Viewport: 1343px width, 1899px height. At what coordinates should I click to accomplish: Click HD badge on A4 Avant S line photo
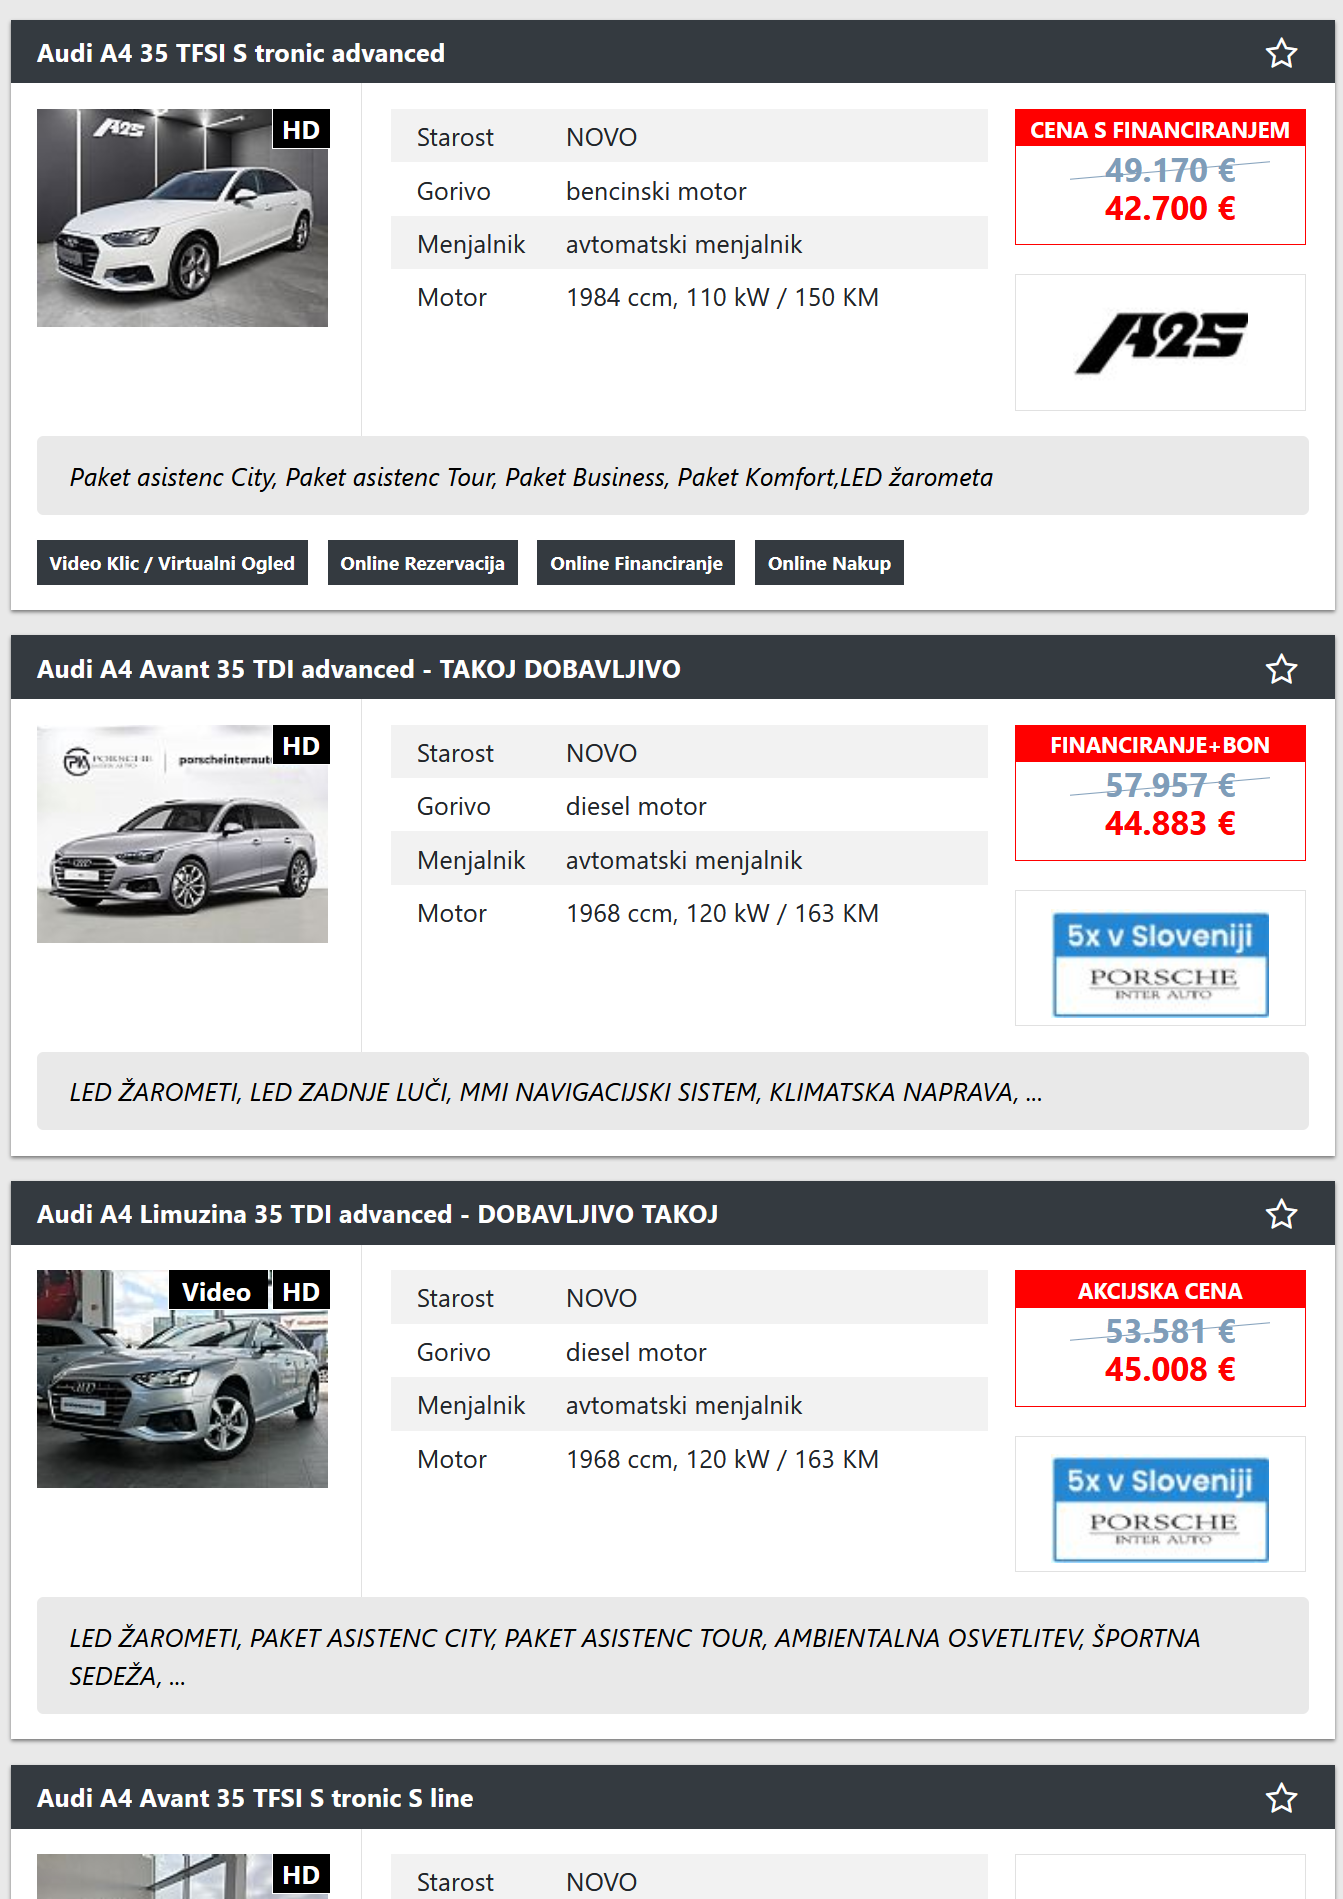click(301, 1875)
